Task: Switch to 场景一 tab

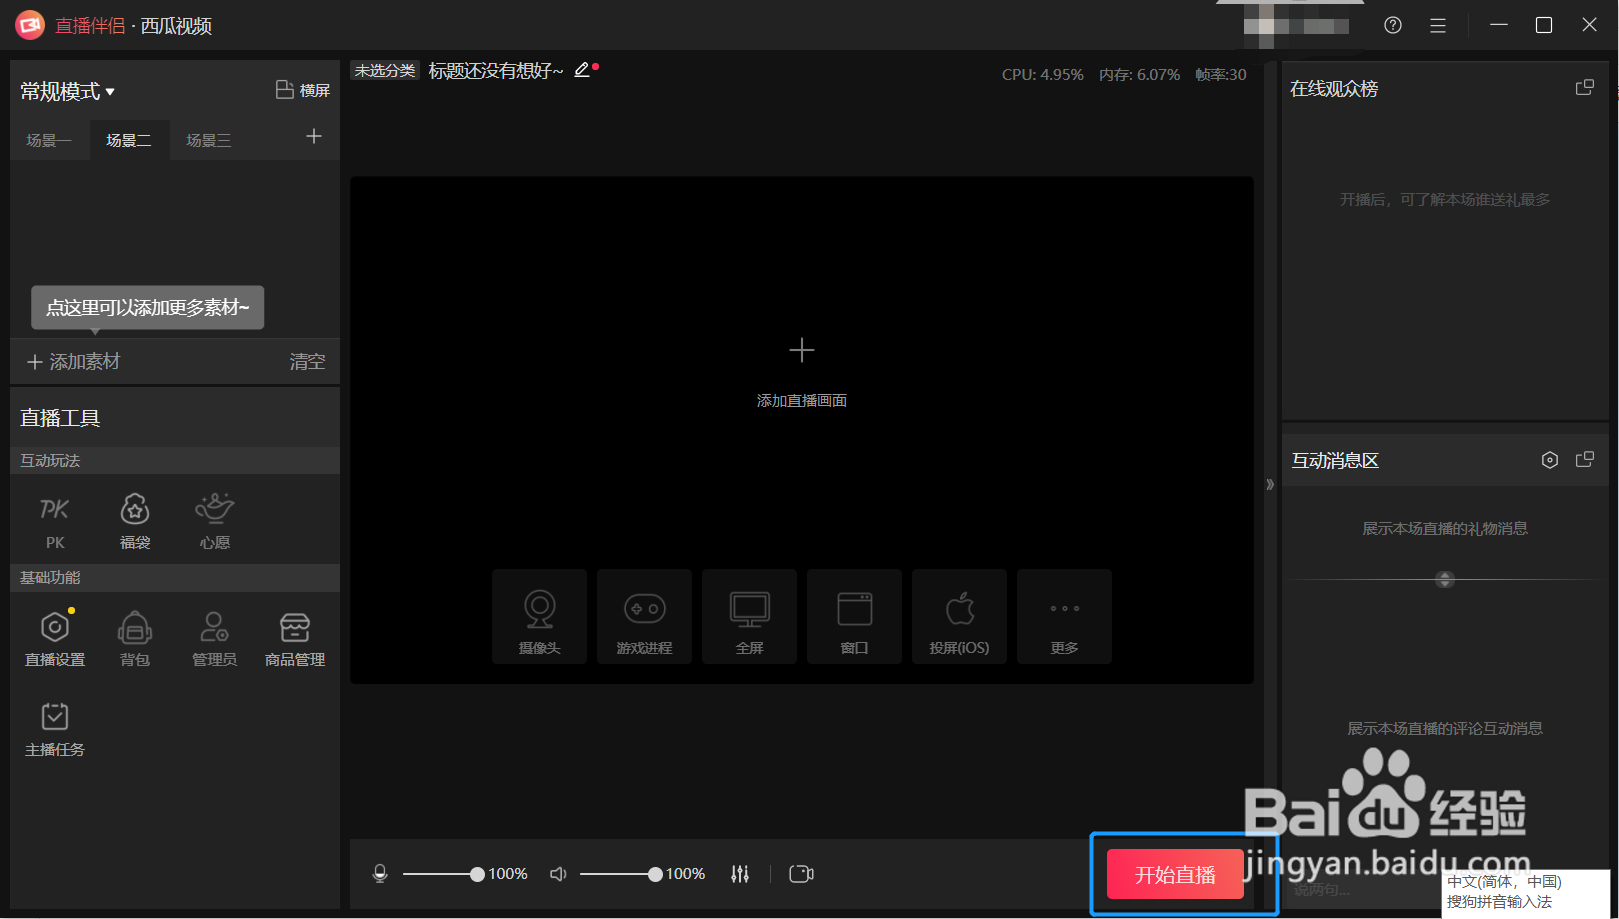Action: 49,140
